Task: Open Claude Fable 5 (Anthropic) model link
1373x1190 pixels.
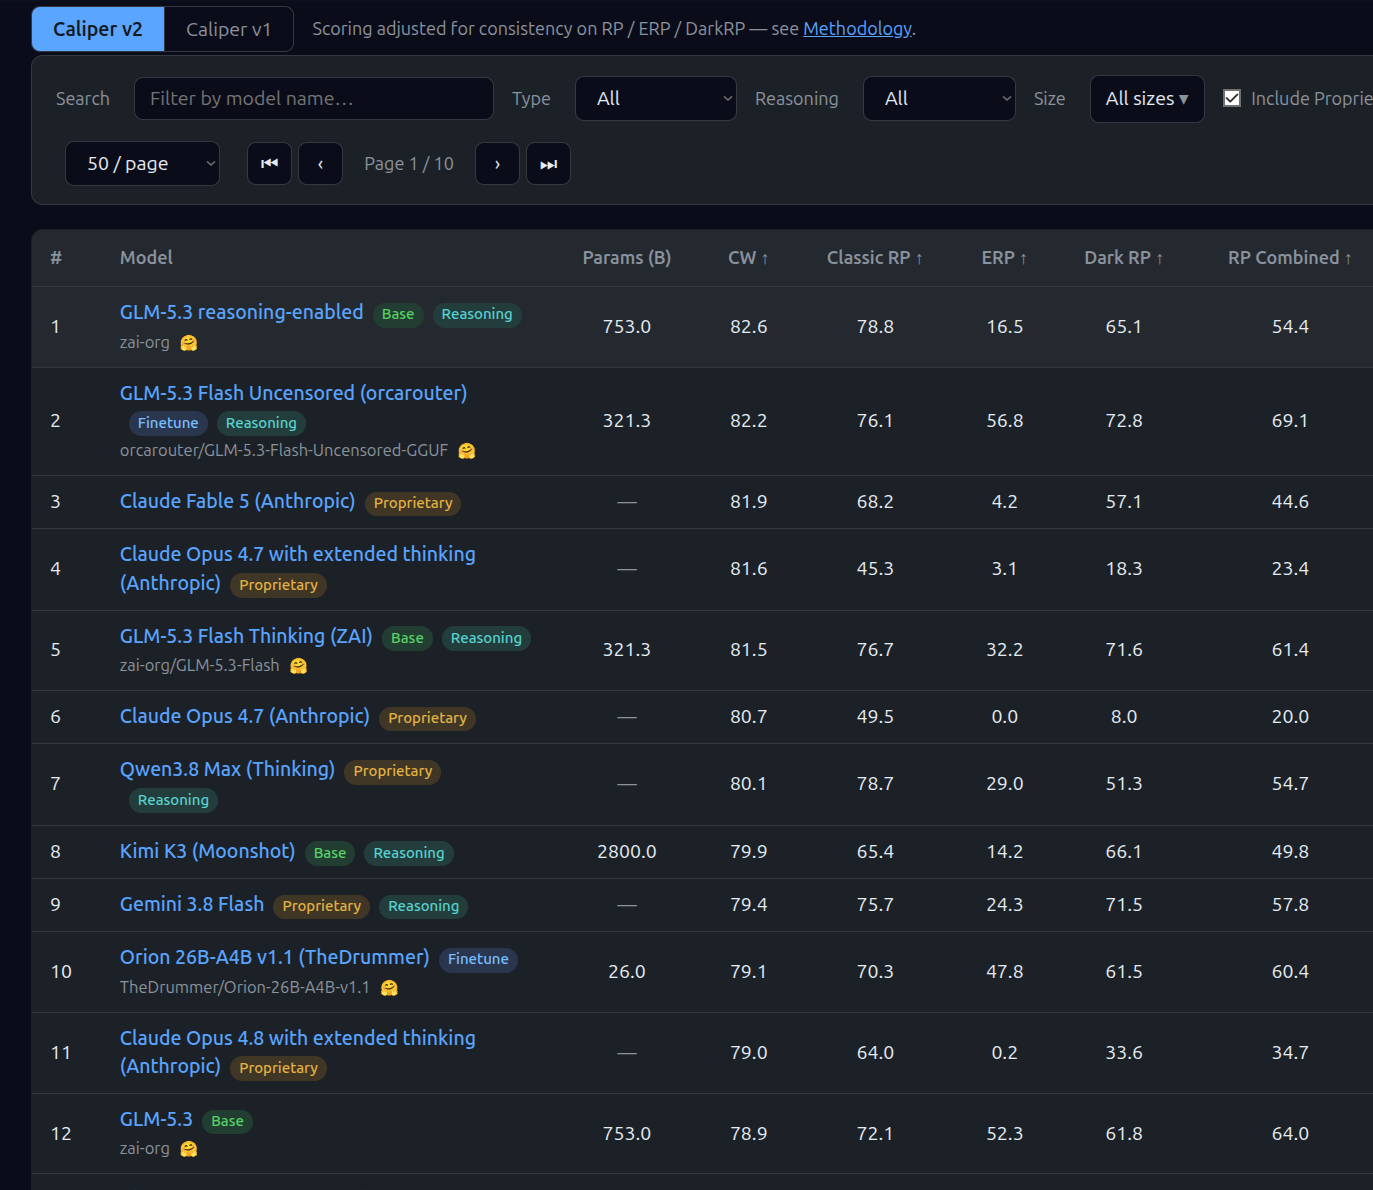Action: pyautogui.click(x=237, y=501)
